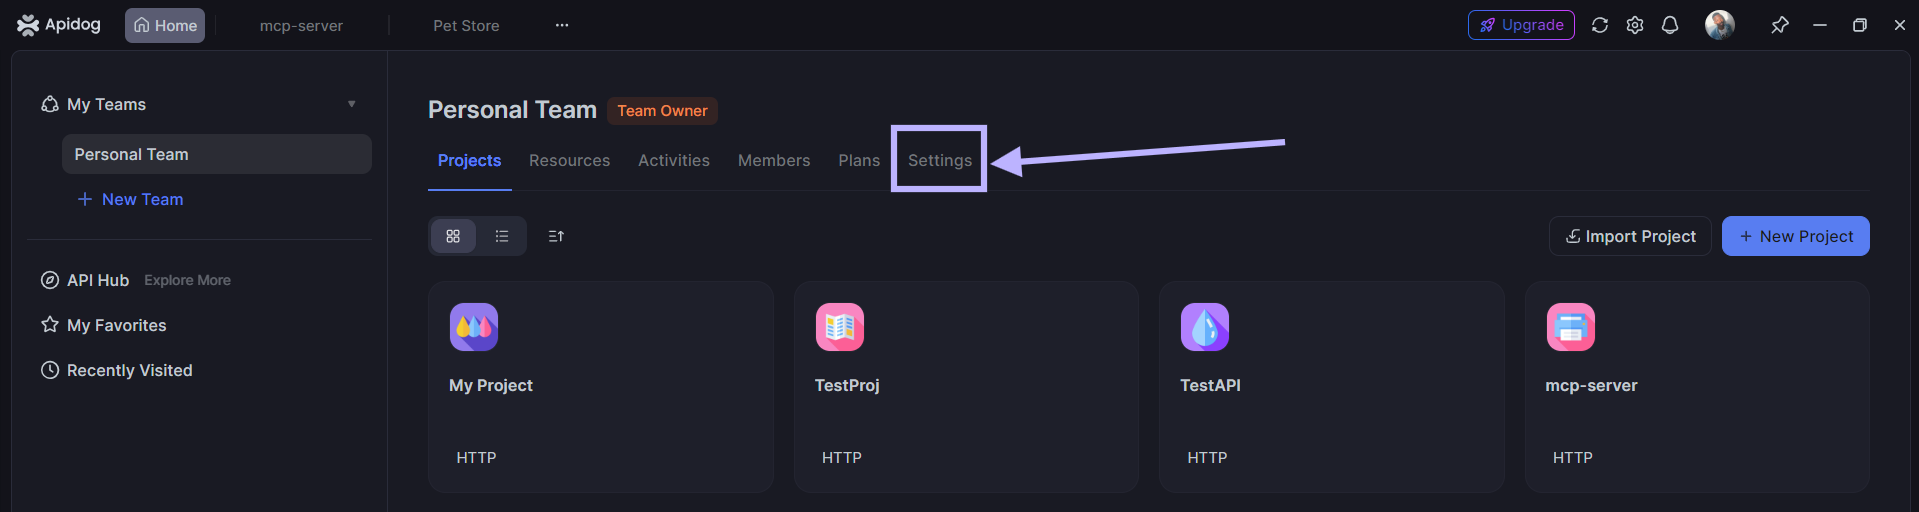Select the Activities tab
Image resolution: width=1919 pixels, height=512 pixels.
pyautogui.click(x=674, y=160)
